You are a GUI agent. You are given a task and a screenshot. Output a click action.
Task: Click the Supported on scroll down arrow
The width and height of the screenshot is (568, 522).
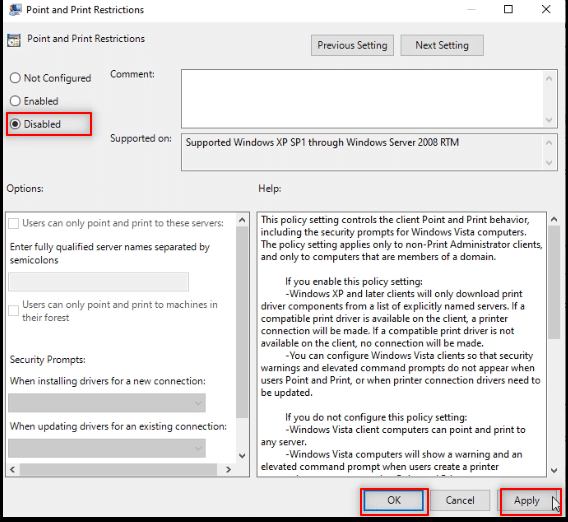(x=549, y=163)
